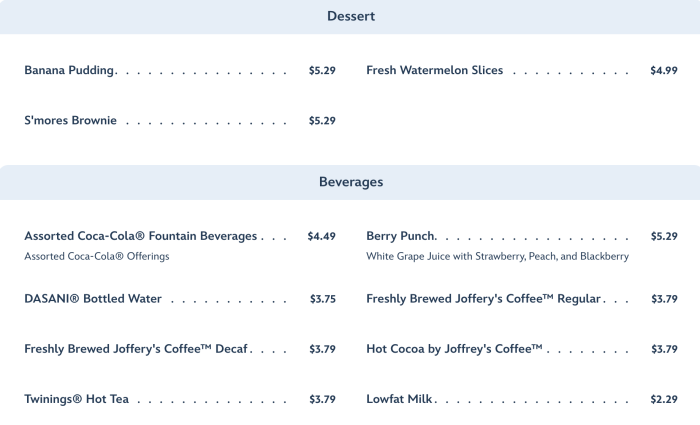Image resolution: width=700 pixels, height=425 pixels.
Task: Click the $3.75 bottled water price
Action: pos(322,299)
